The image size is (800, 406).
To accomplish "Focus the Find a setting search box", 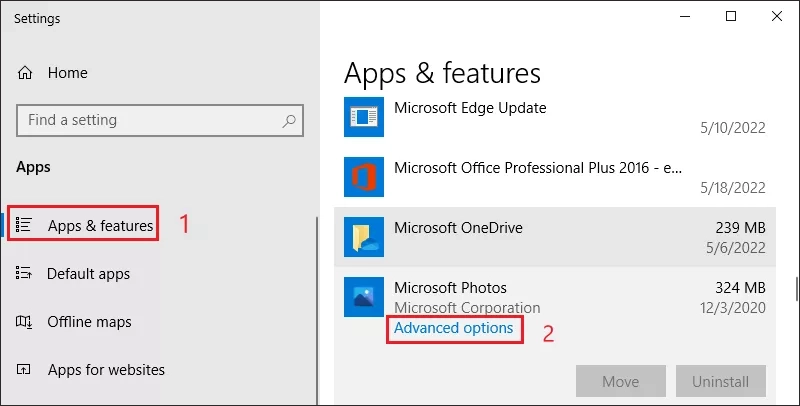I will click(160, 120).
